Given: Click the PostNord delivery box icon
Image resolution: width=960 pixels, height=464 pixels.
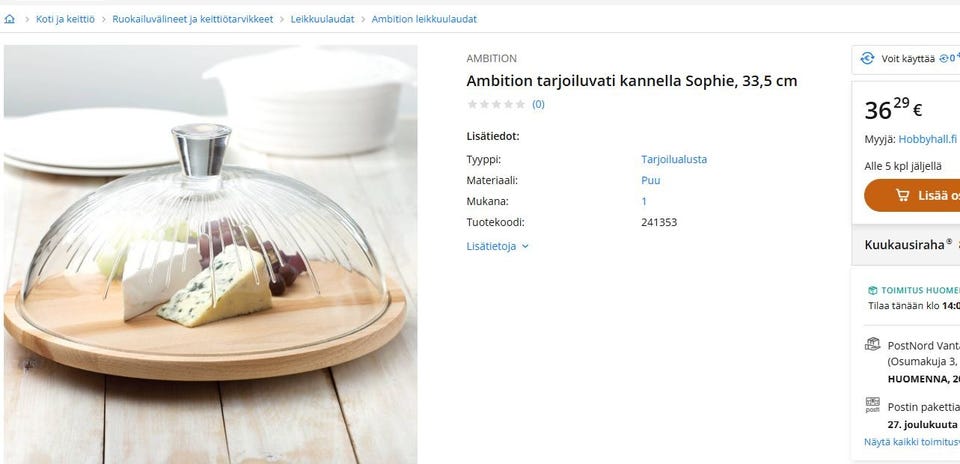Looking at the screenshot, I should pos(872,344).
